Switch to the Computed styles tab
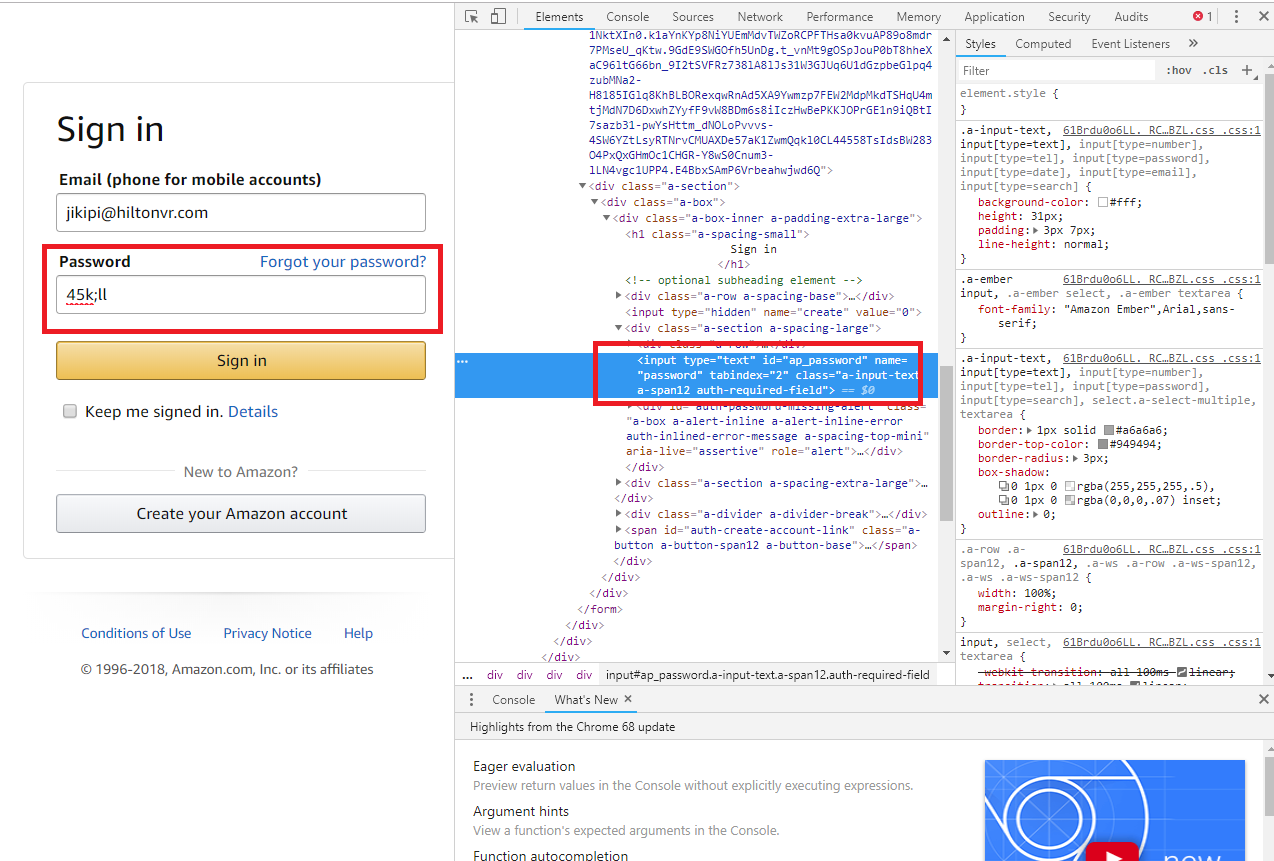This screenshot has height=861, width=1274. click(x=1043, y=43)
